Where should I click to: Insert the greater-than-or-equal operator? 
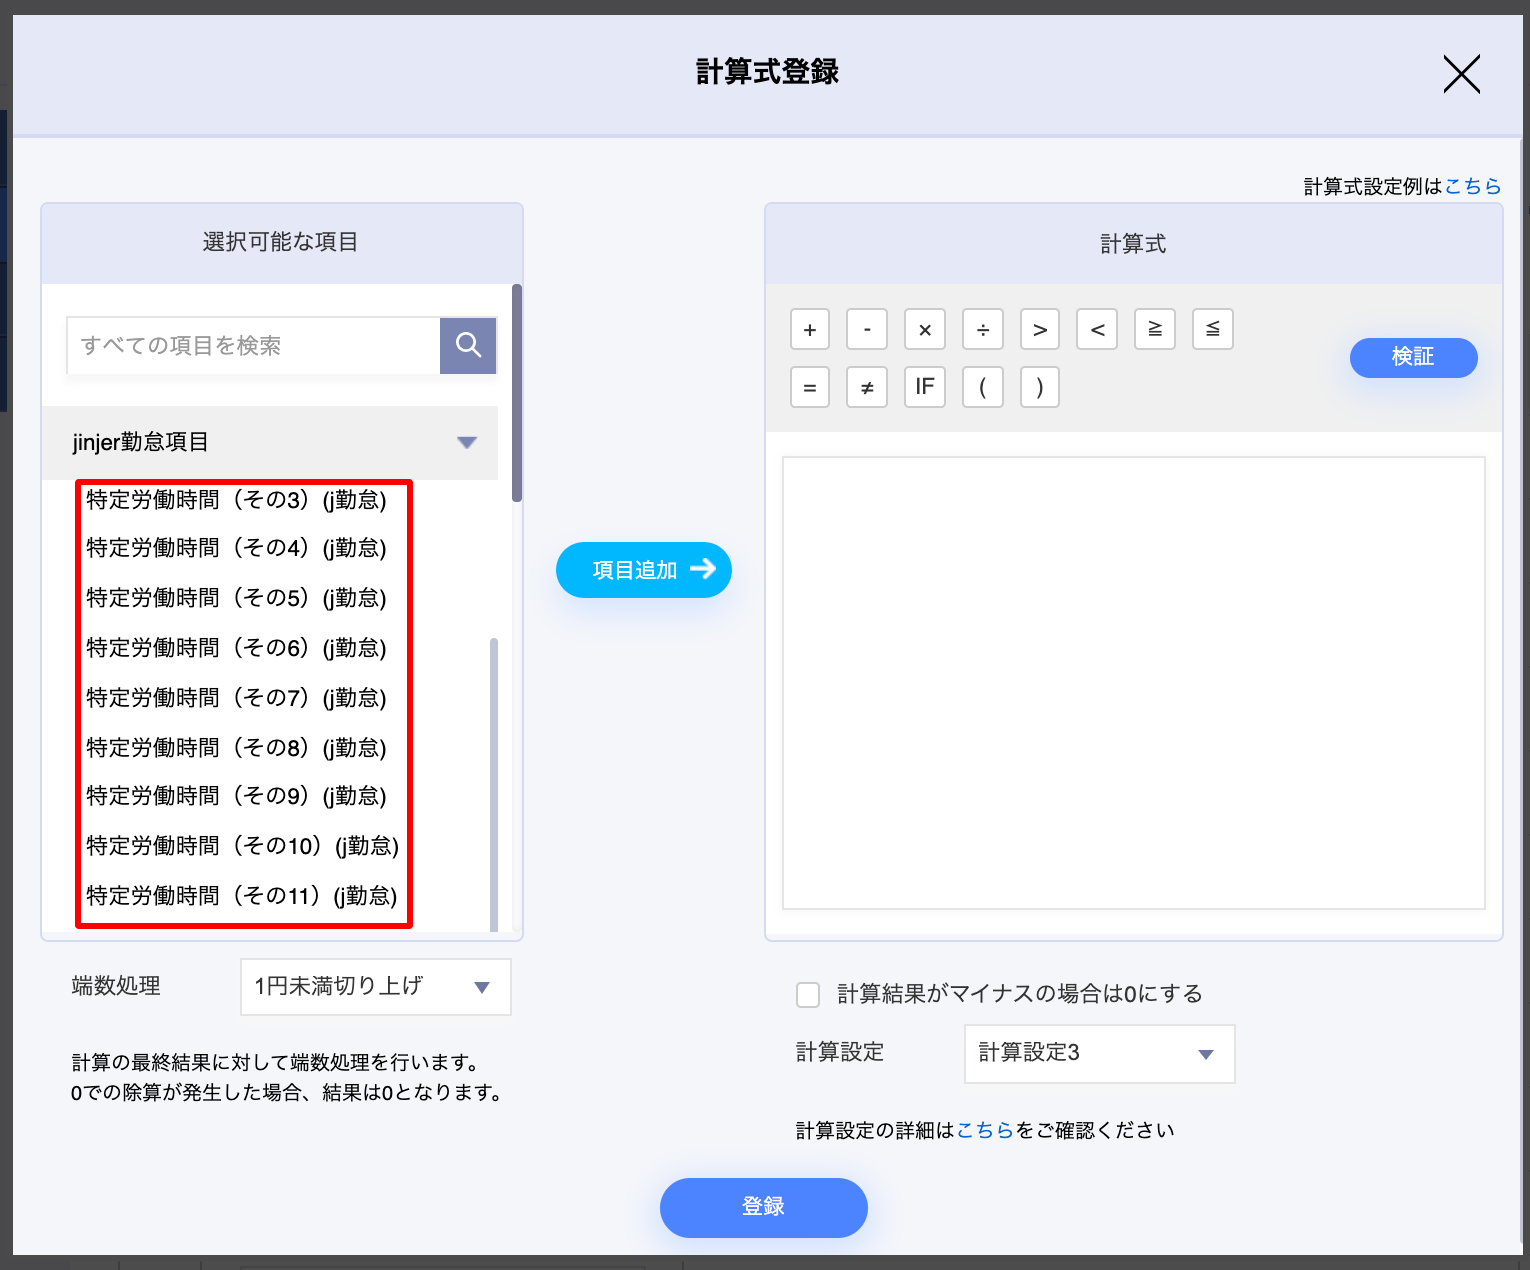coord(1155,329)
